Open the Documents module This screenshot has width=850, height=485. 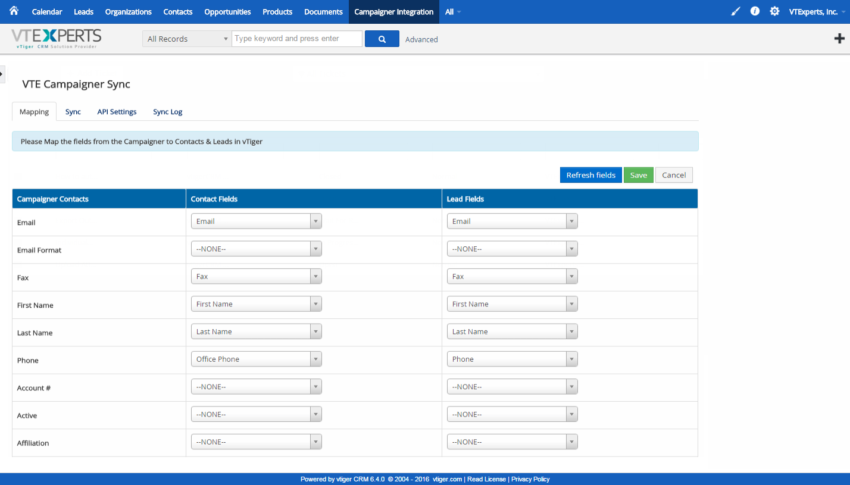tap(323, 12)
